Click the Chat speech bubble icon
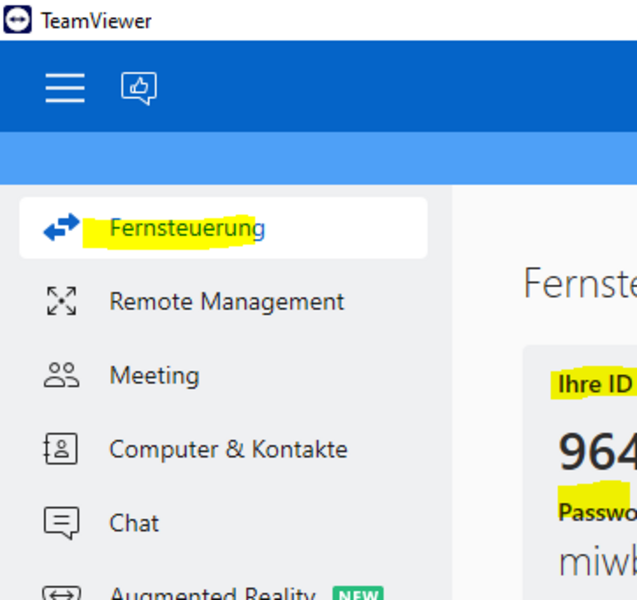637x600 pixels. 61,523
